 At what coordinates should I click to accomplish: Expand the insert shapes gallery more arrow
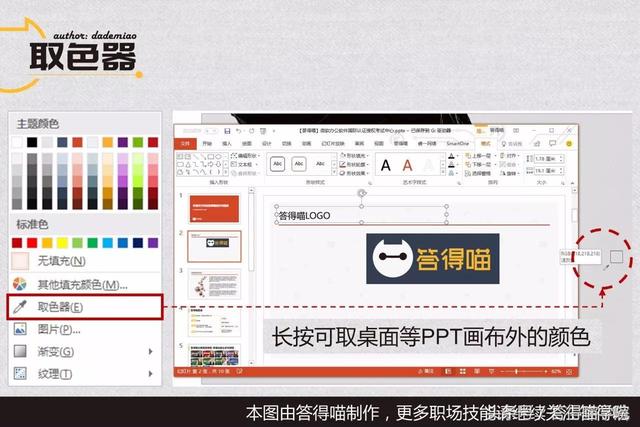[226, 173]
